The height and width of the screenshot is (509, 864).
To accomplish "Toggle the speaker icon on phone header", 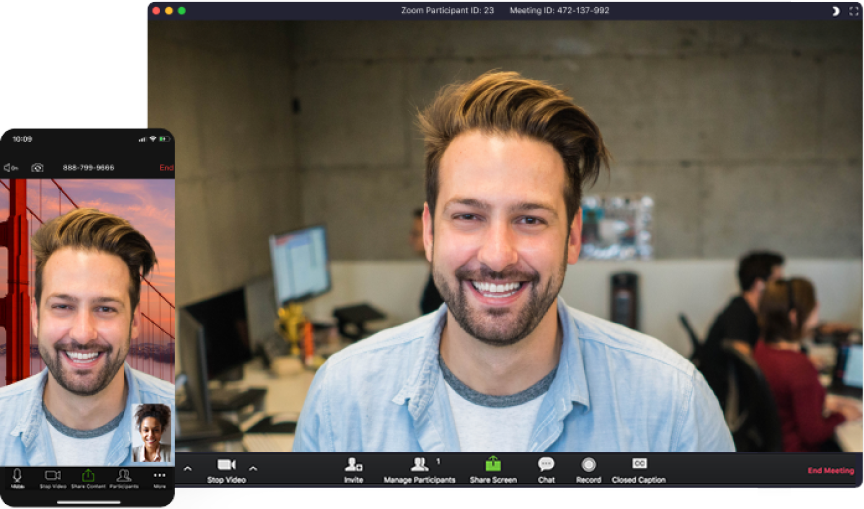I will [10, 167].
